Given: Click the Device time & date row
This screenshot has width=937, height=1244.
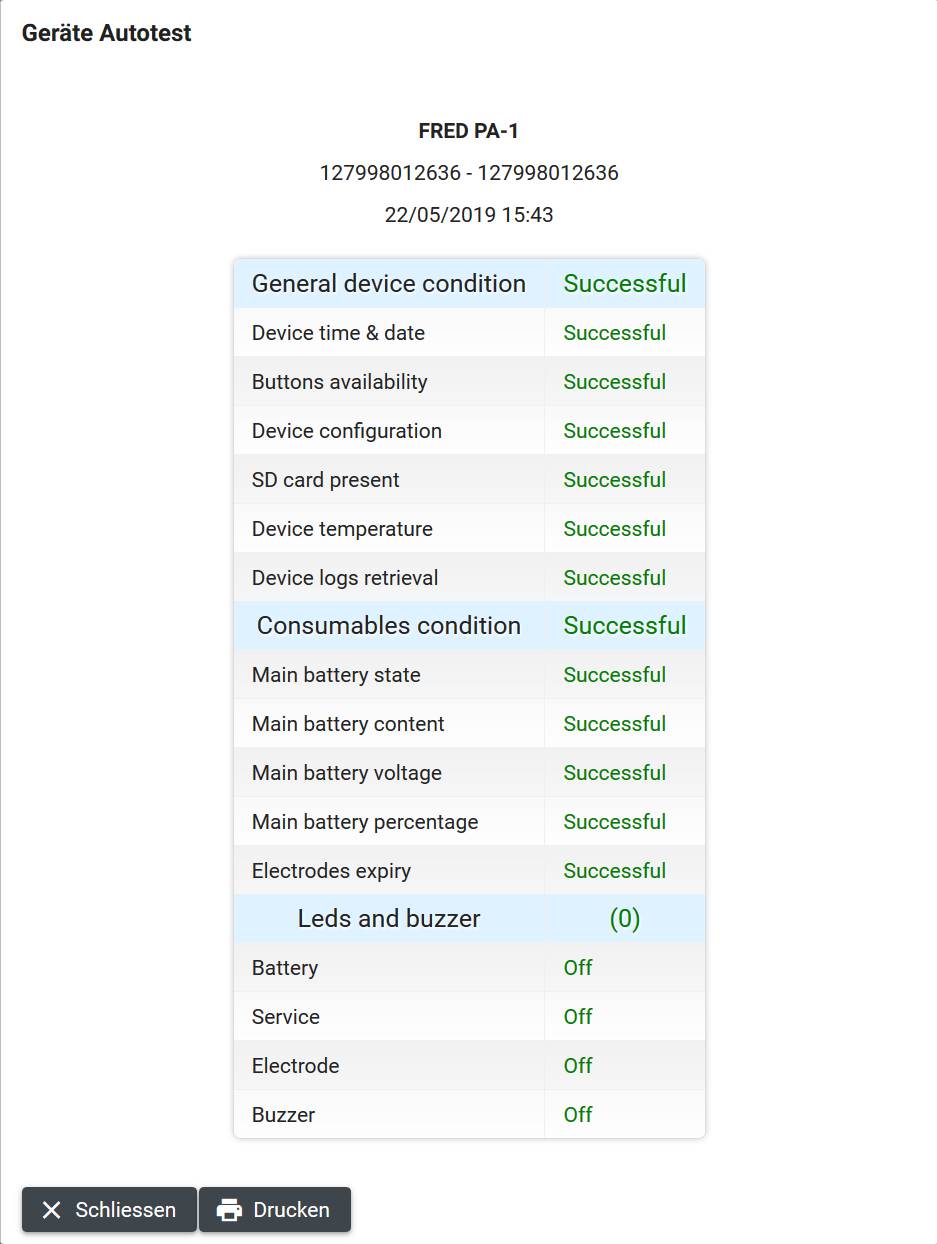Looking at the screenshot, I should tap(469, 332).
